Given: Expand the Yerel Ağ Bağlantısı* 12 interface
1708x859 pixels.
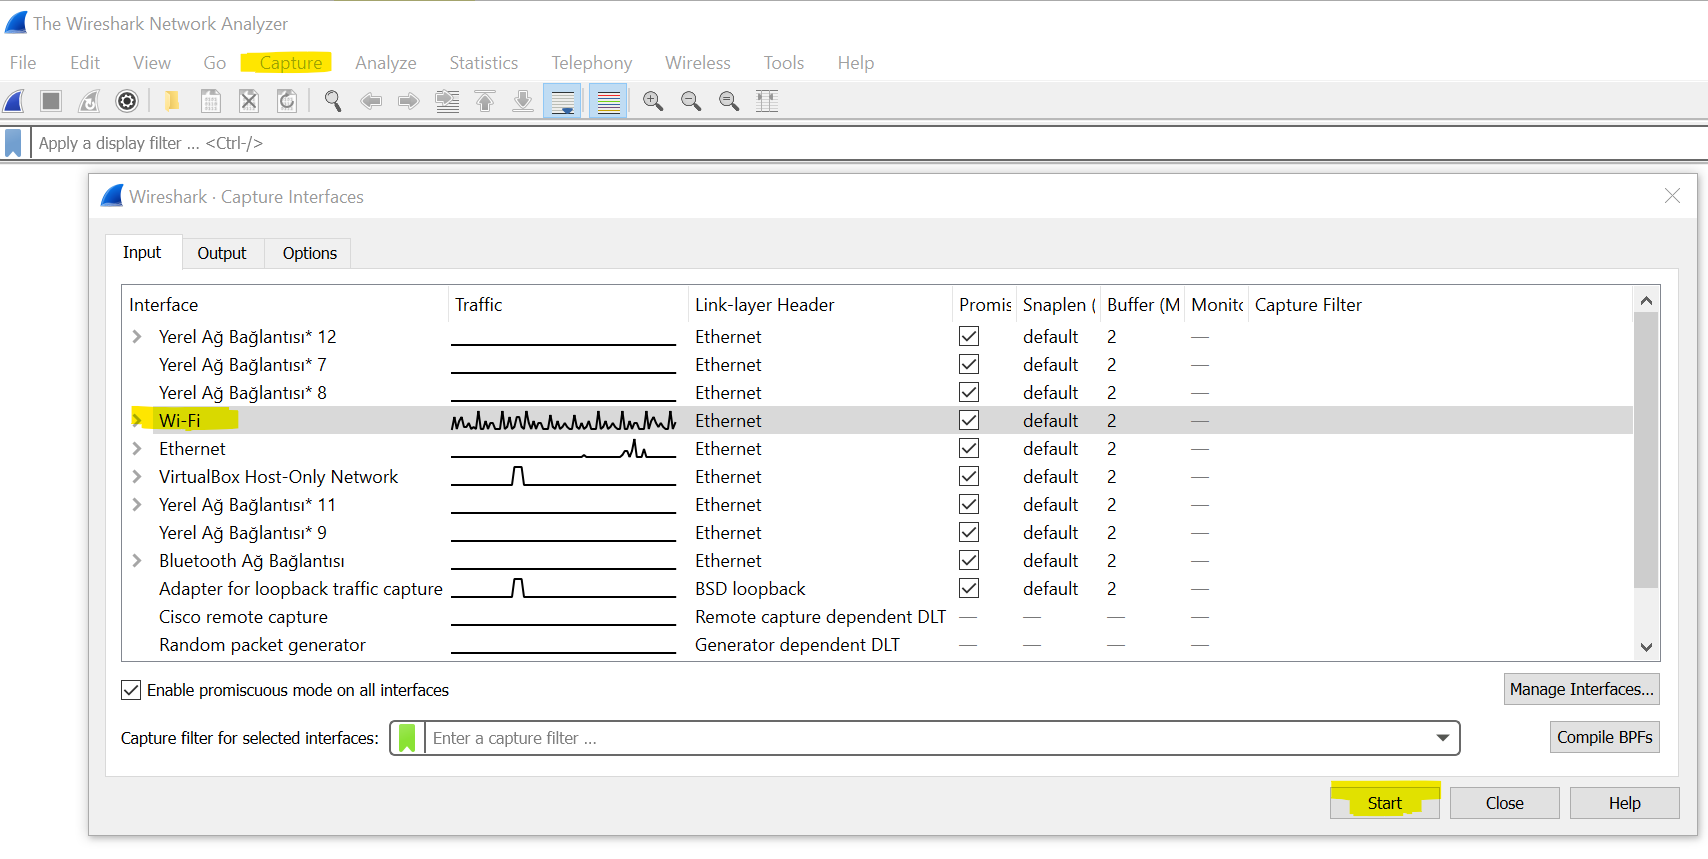Looking at the screenshot, I should 137,336.
